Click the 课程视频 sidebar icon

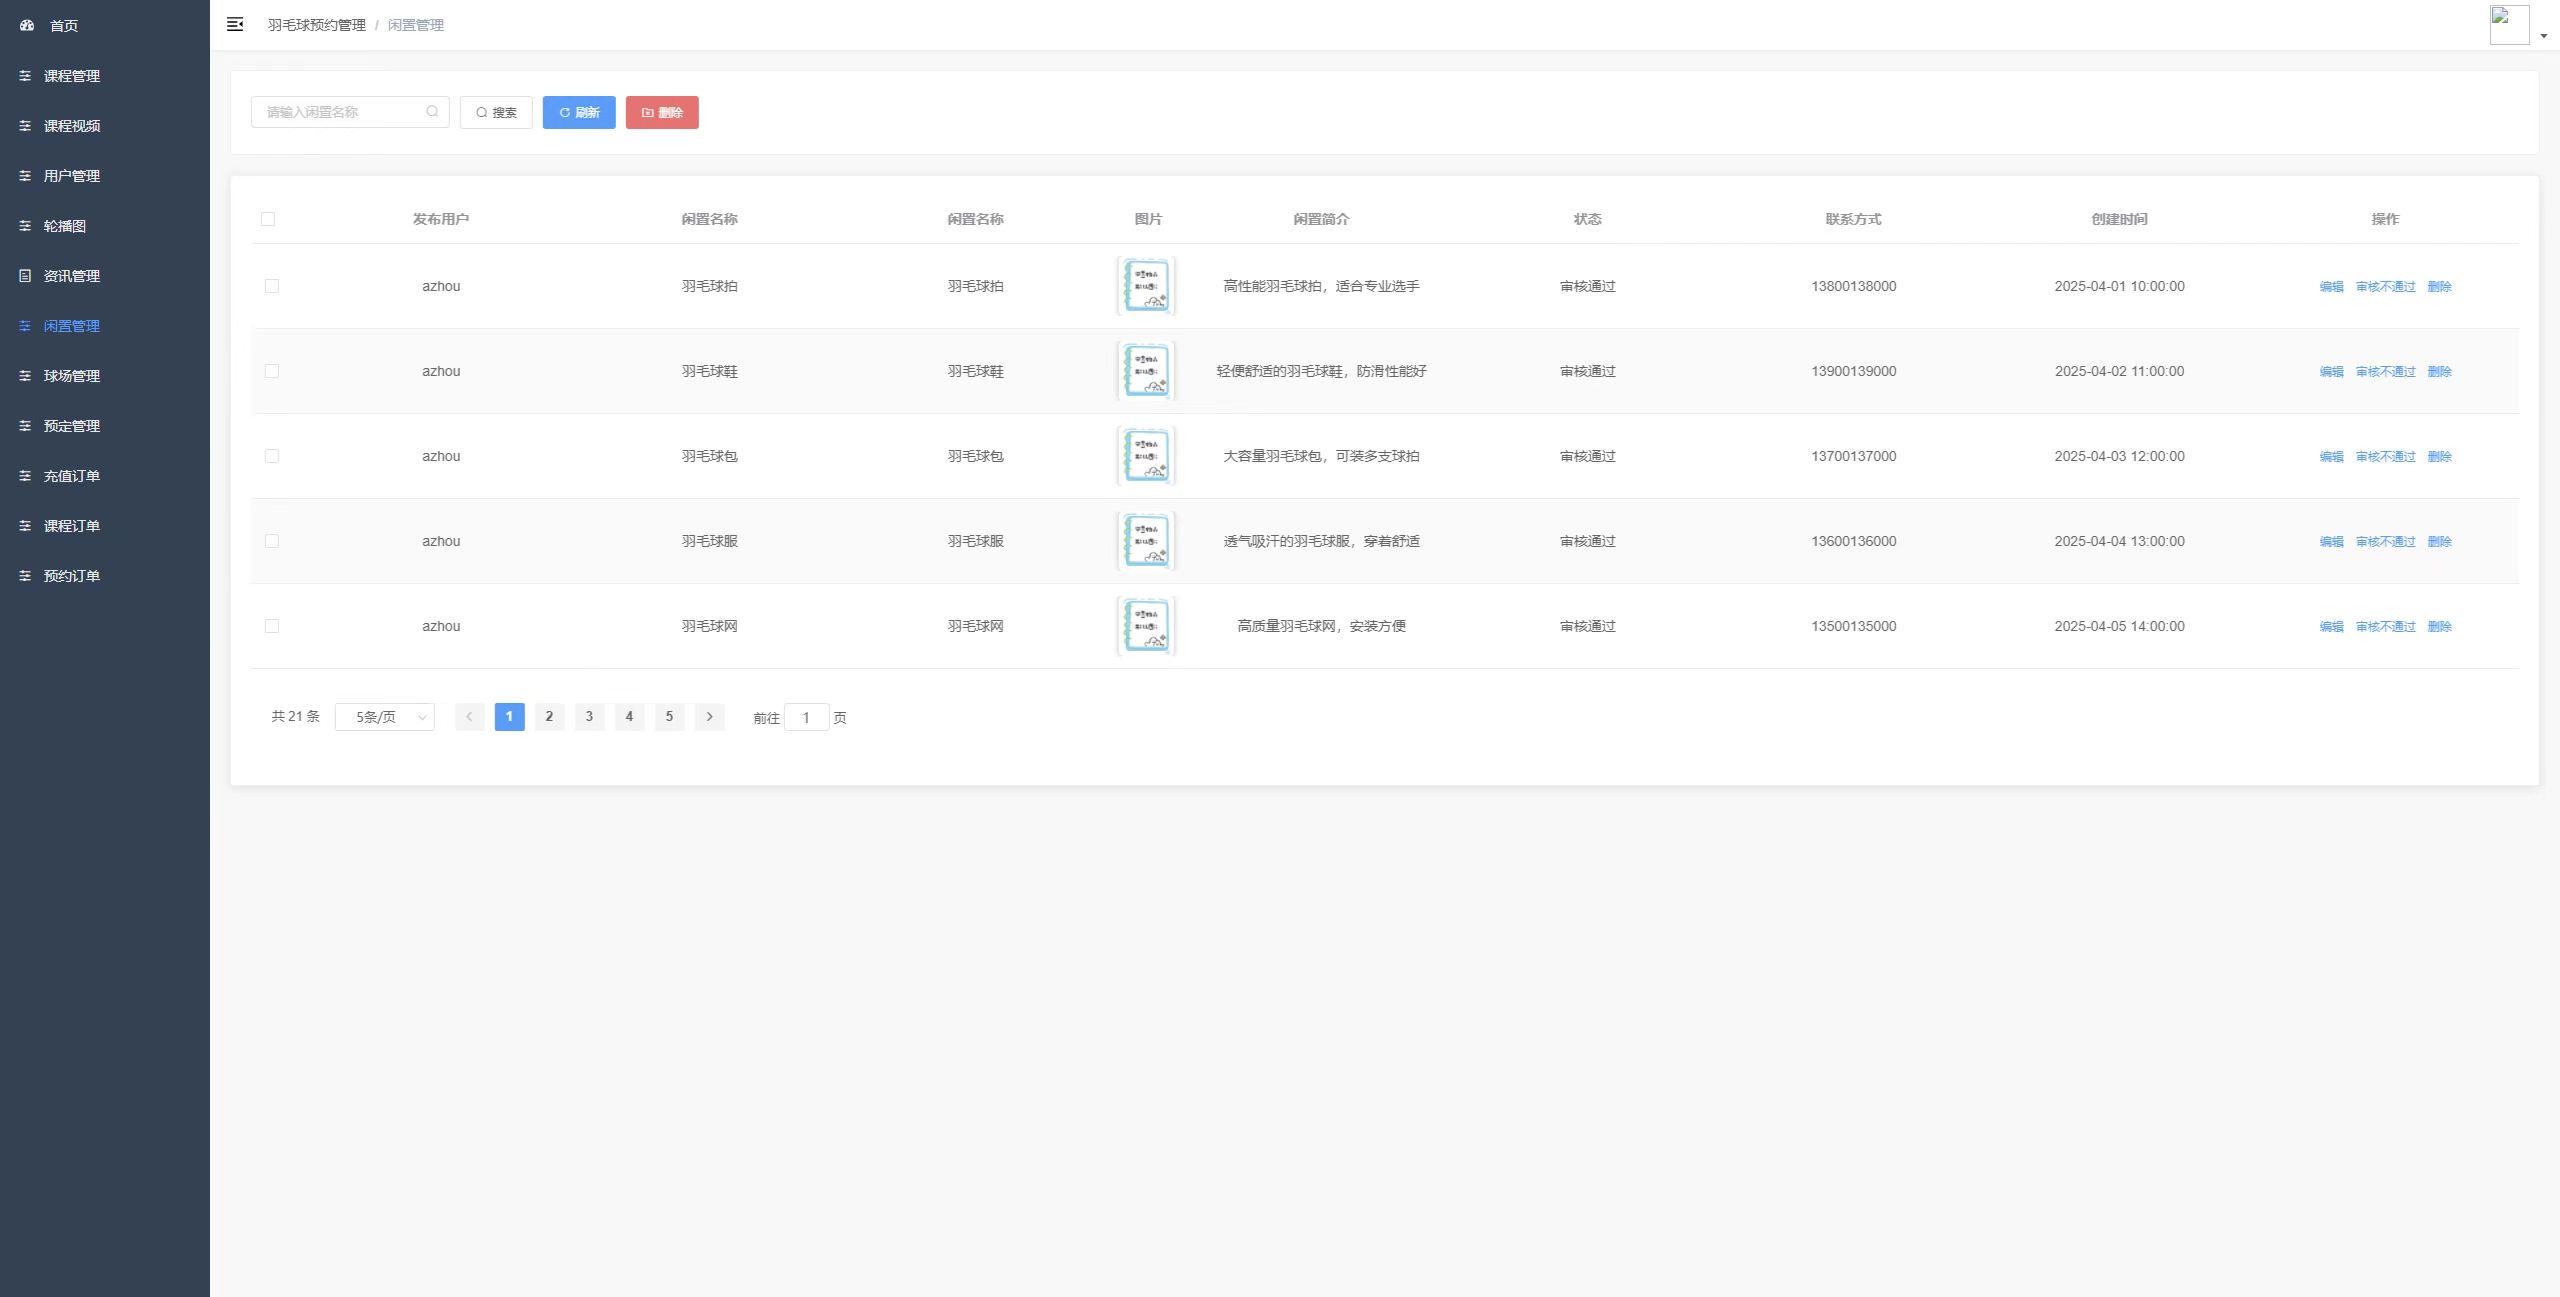click(25, 126)
